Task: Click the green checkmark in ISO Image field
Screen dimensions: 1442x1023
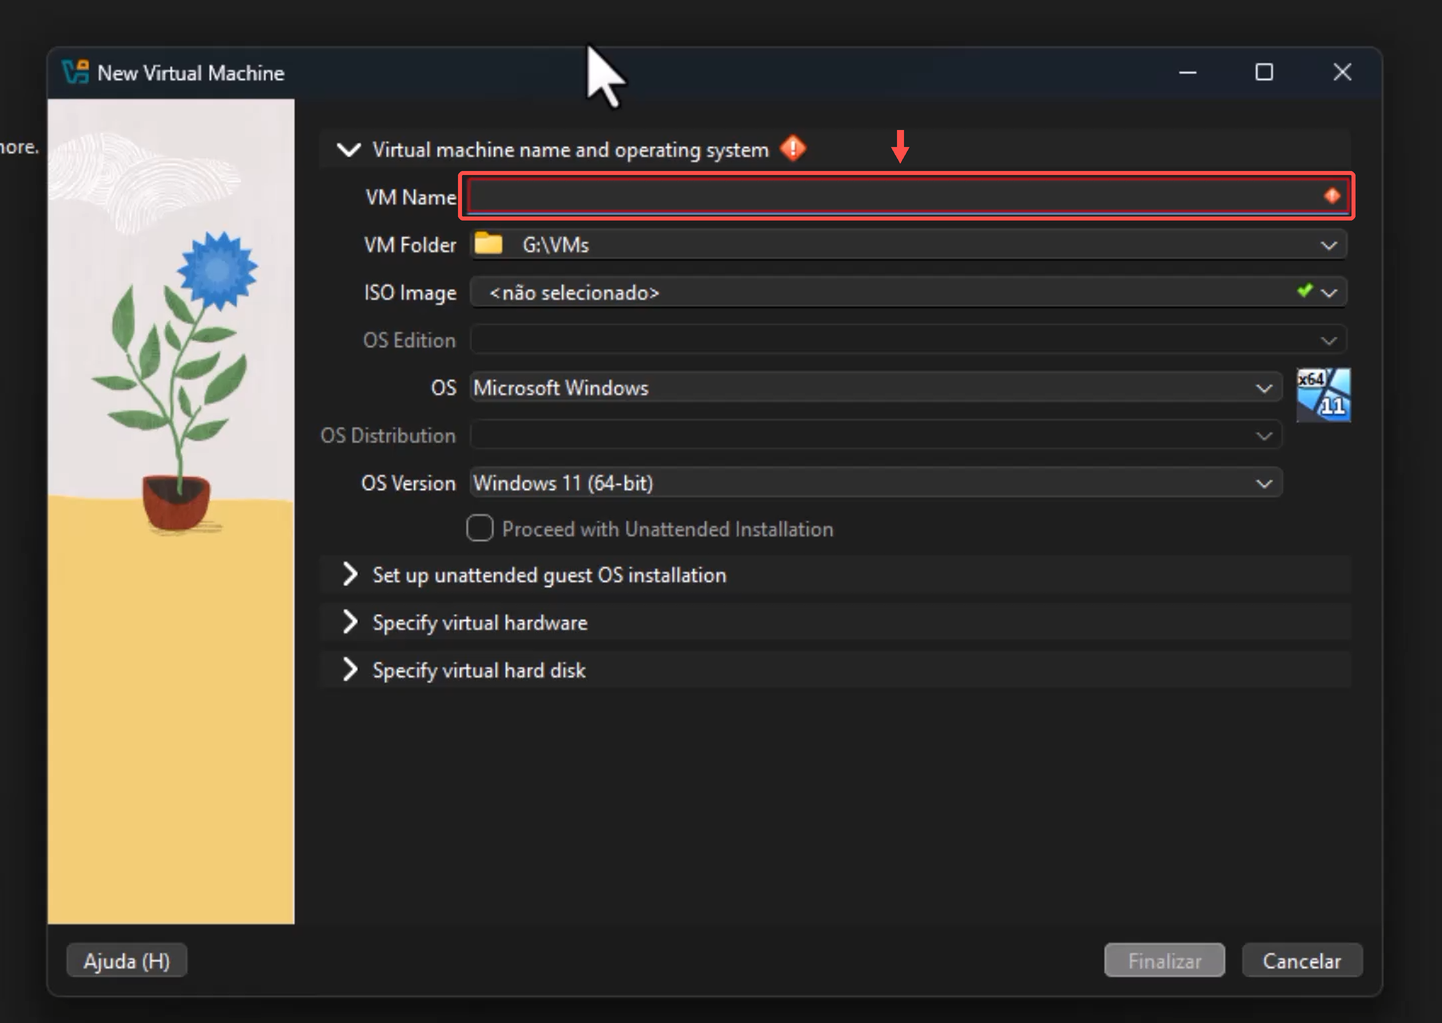Action: point(1304,291)
